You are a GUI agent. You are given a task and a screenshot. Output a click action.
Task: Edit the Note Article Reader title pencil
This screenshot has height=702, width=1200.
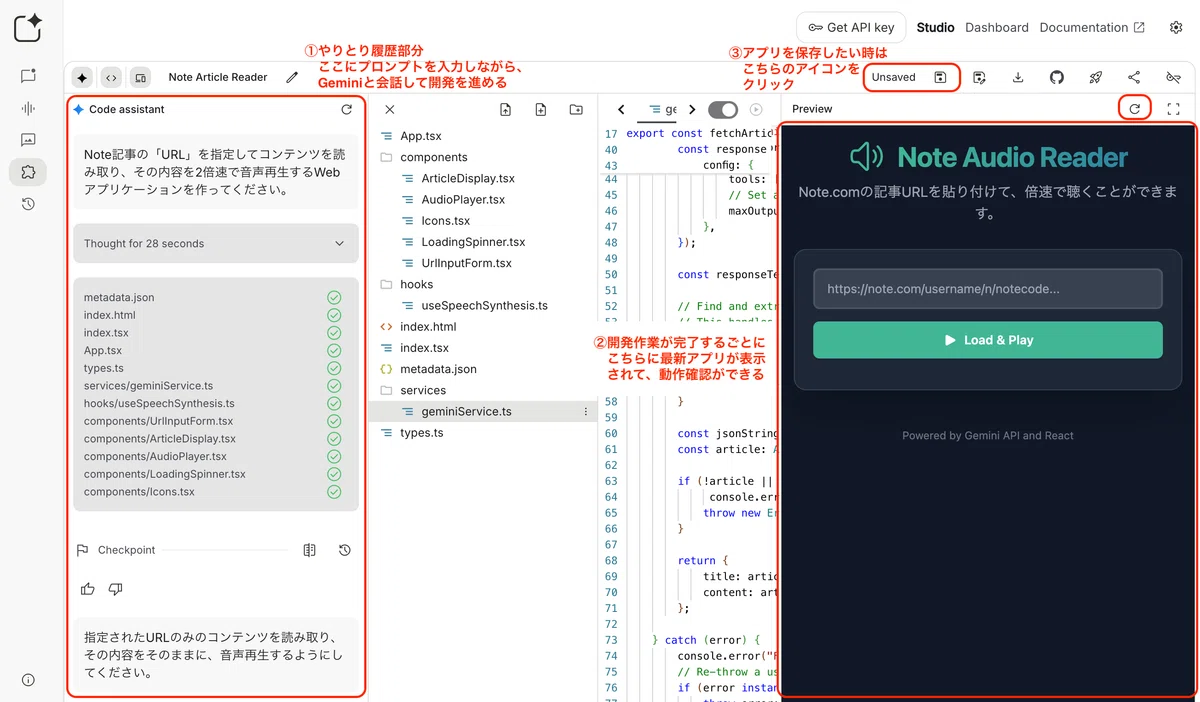[x=292, y=77]
